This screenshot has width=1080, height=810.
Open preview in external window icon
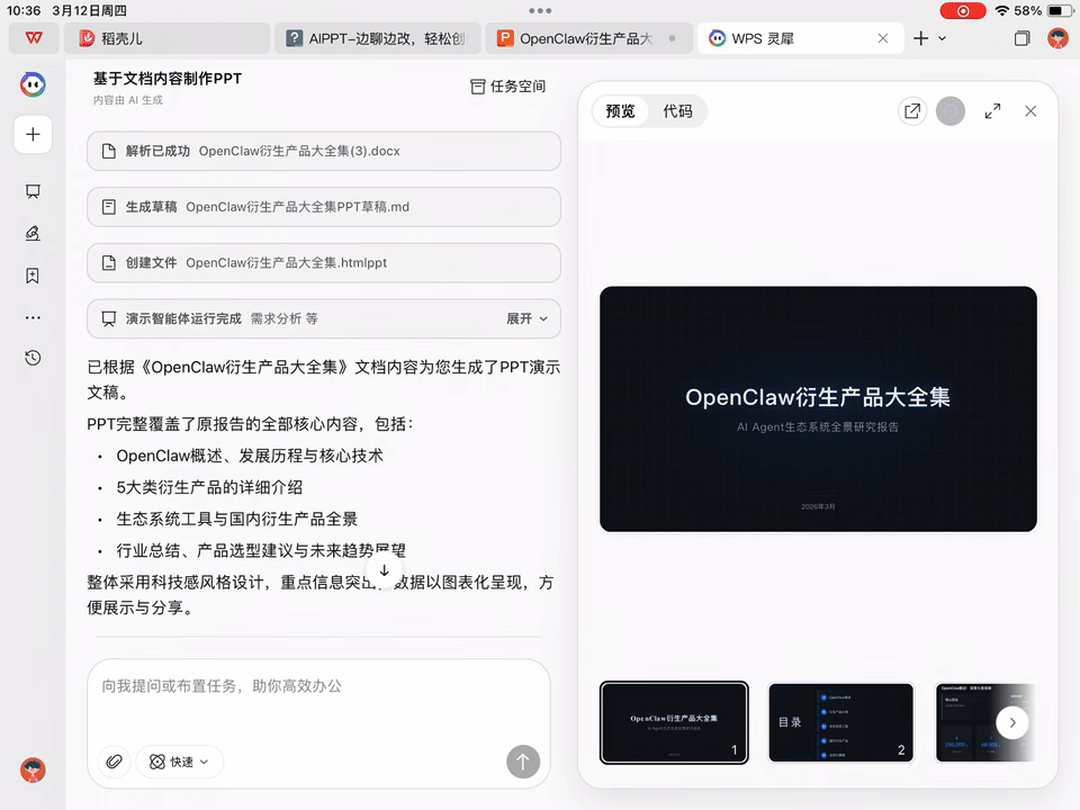912,111
